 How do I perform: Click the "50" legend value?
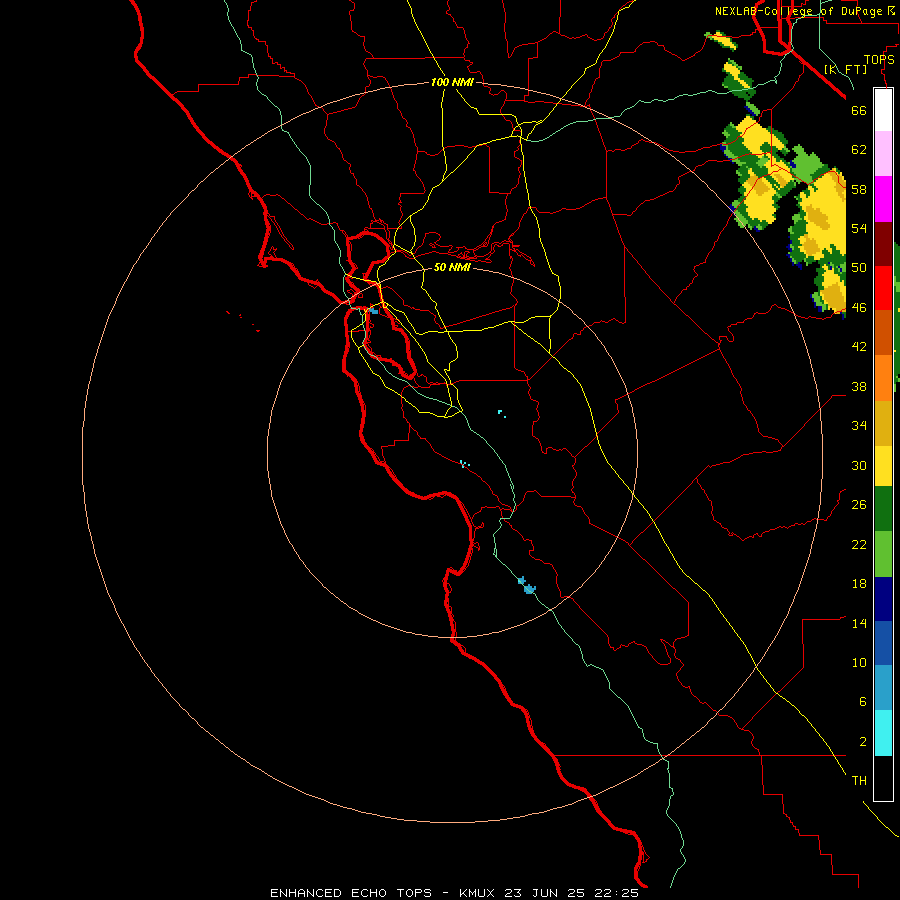[859, 268]
